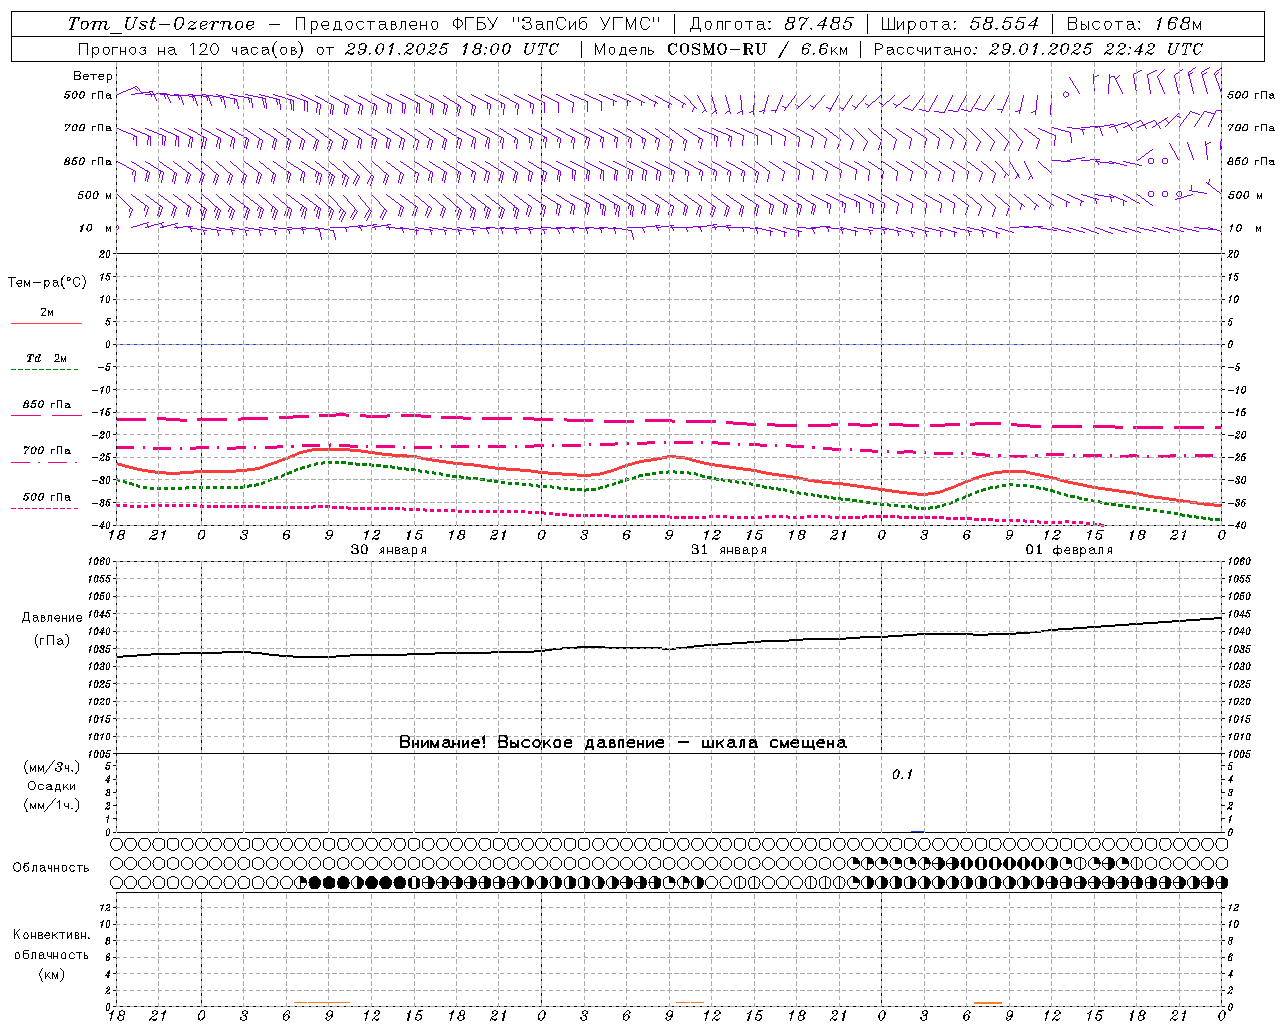Click the (мм/1ч.) unit label
Image resolution: width=1280 pixels, height=1024 pixels.
(52, 805)
